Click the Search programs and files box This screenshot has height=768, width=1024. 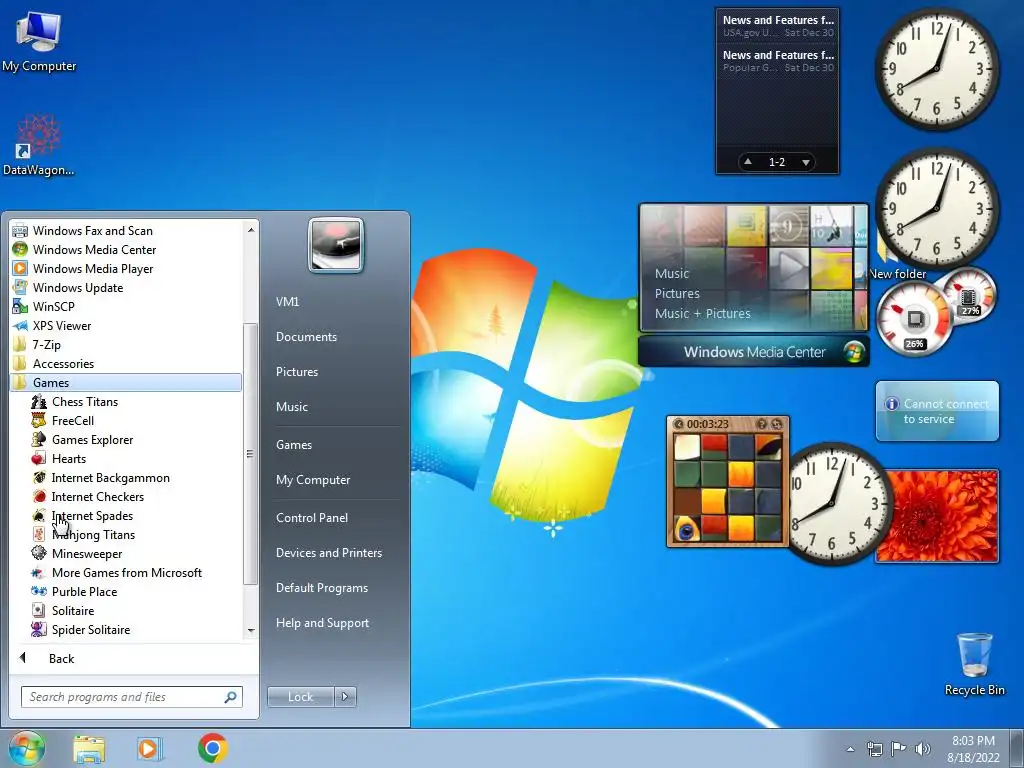point(131,697)
